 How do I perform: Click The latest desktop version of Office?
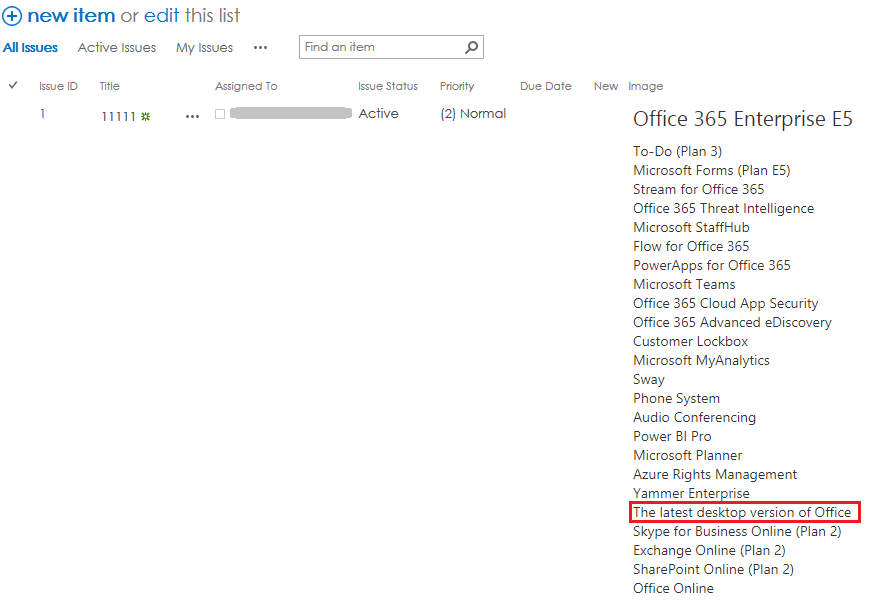pos(742,512)
